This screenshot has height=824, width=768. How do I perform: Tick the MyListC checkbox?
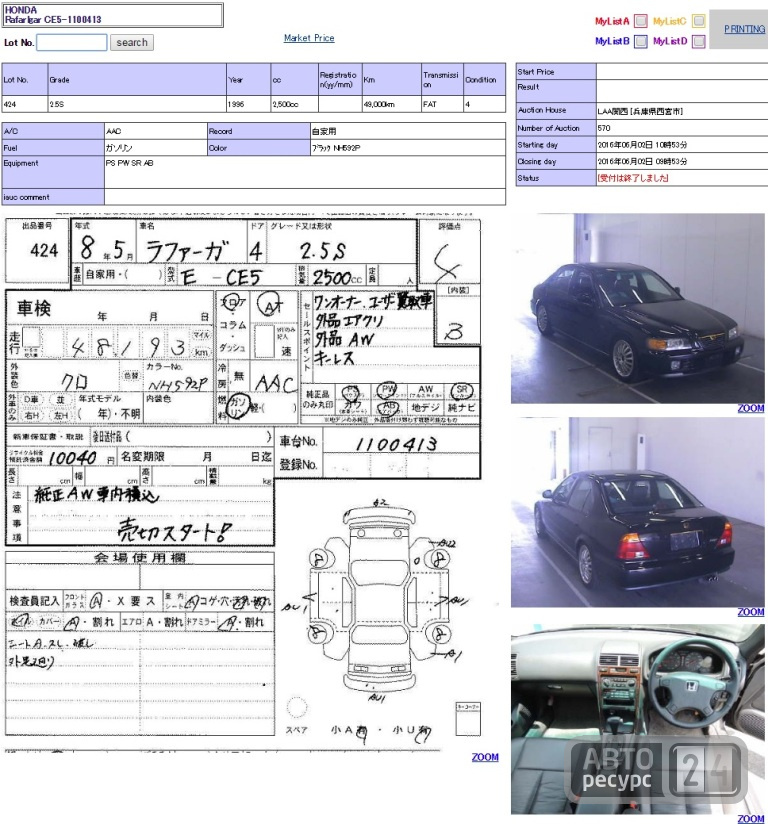(x=699, y=21)
